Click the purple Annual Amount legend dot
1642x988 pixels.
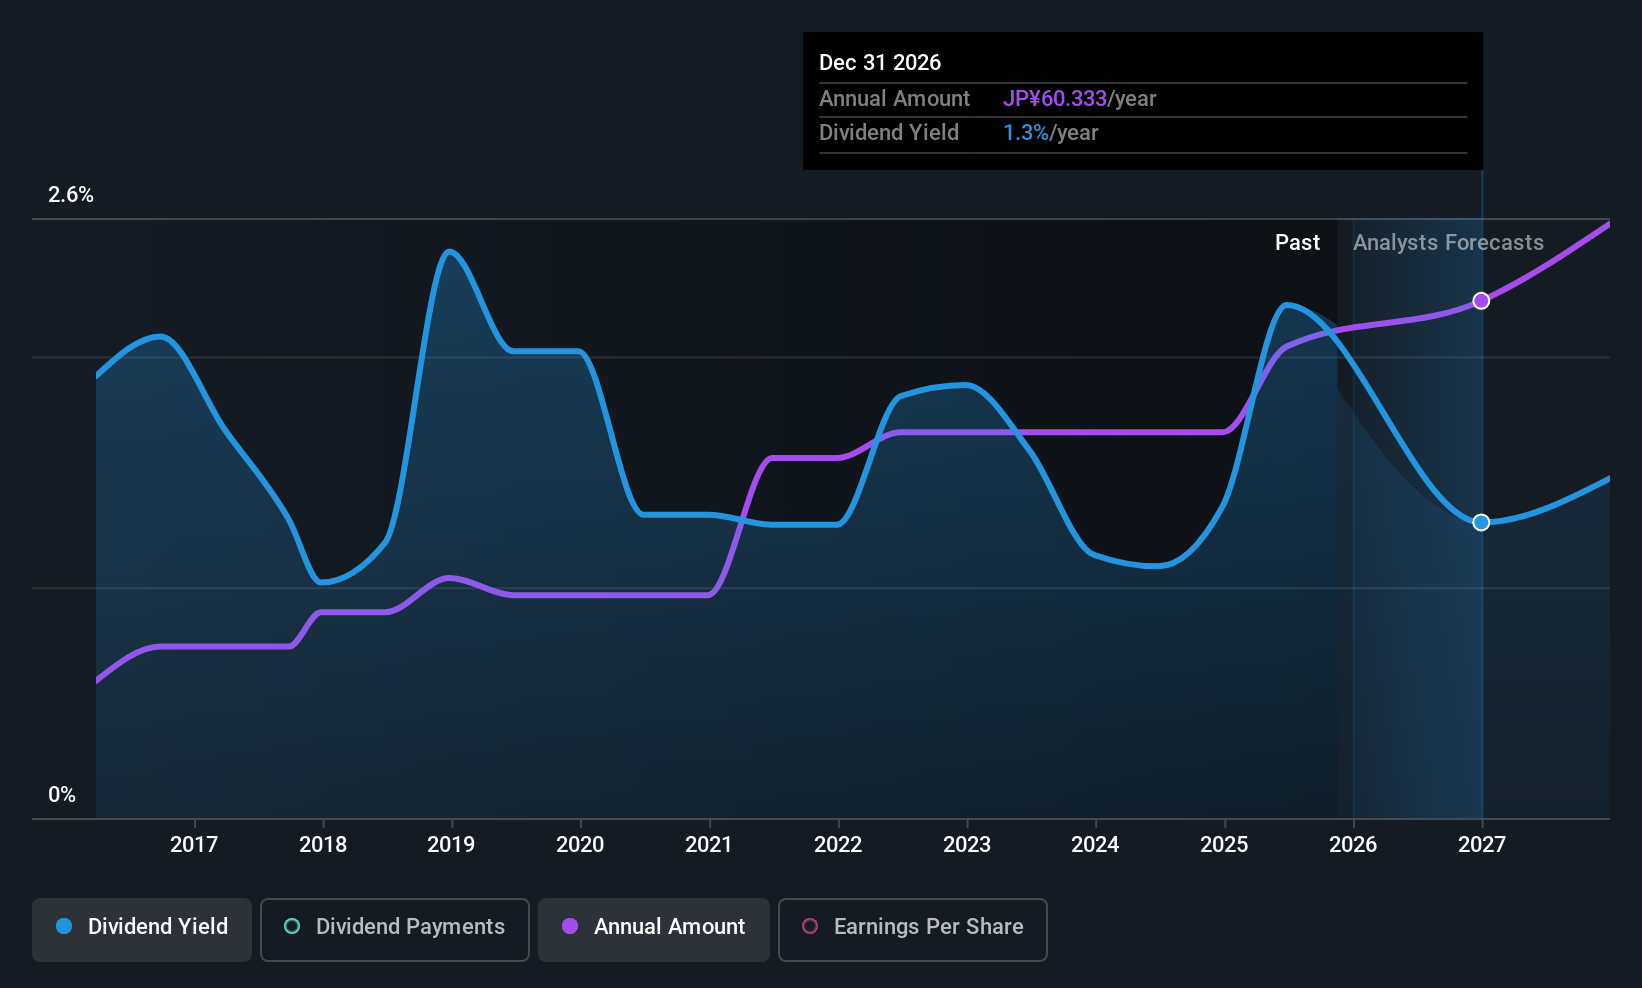pos(570,926)
